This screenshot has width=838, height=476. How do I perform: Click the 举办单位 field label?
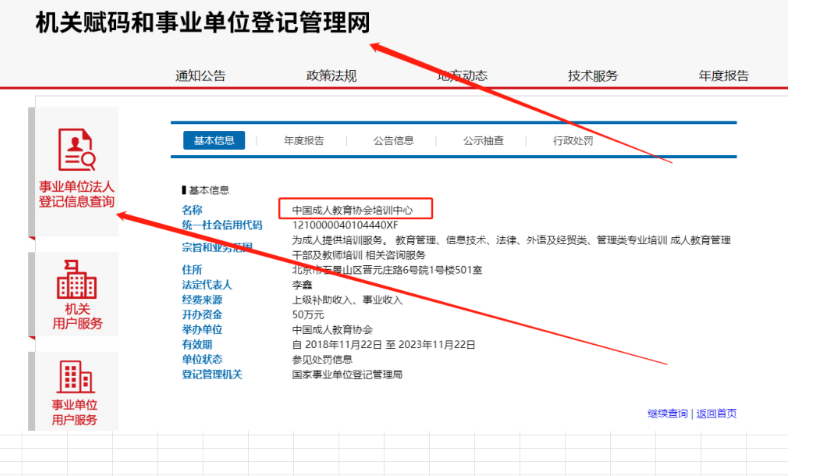pyautogui.click(x=202, y=330)
